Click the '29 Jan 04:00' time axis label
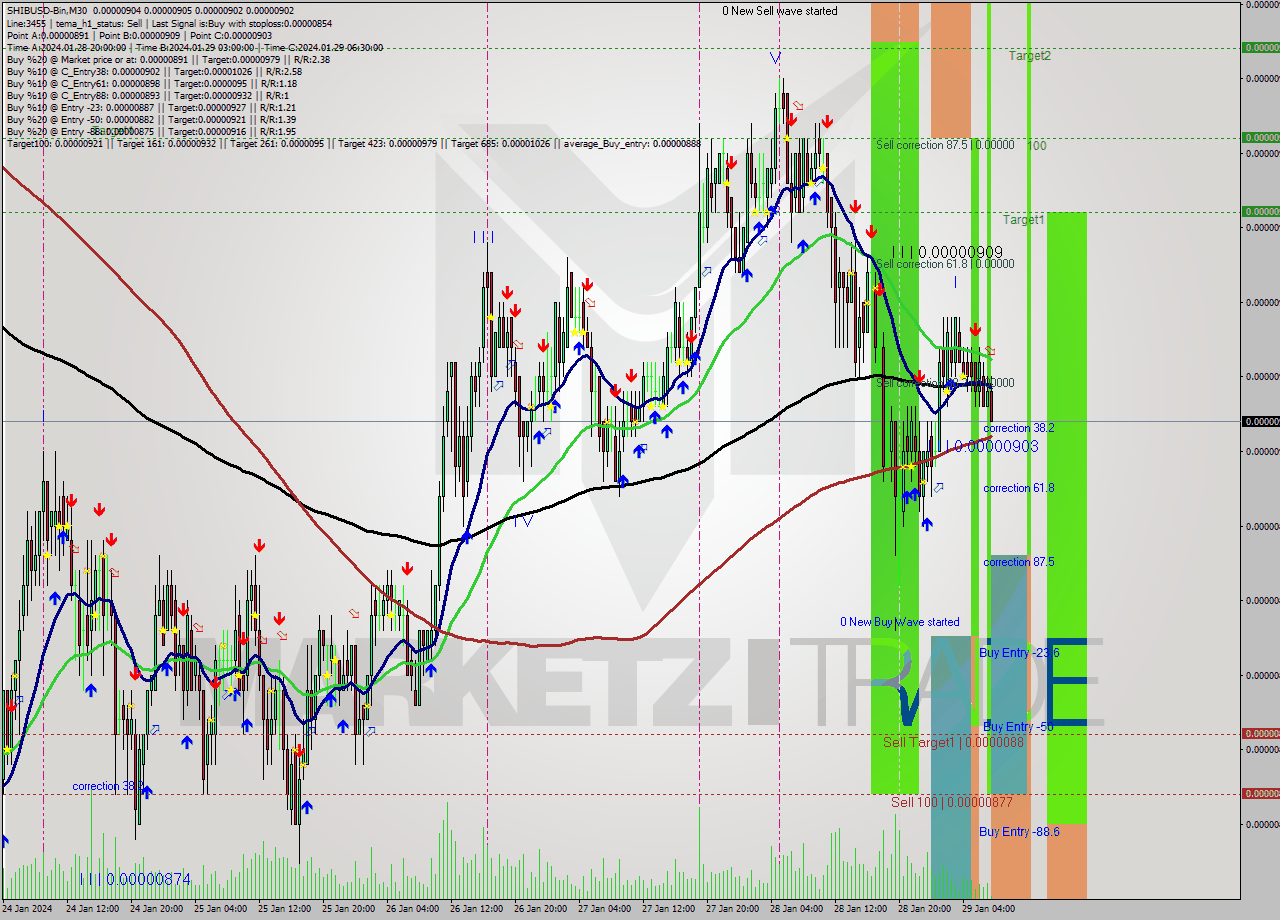The height and width of the screenshot is (920, 1280). 989,909
